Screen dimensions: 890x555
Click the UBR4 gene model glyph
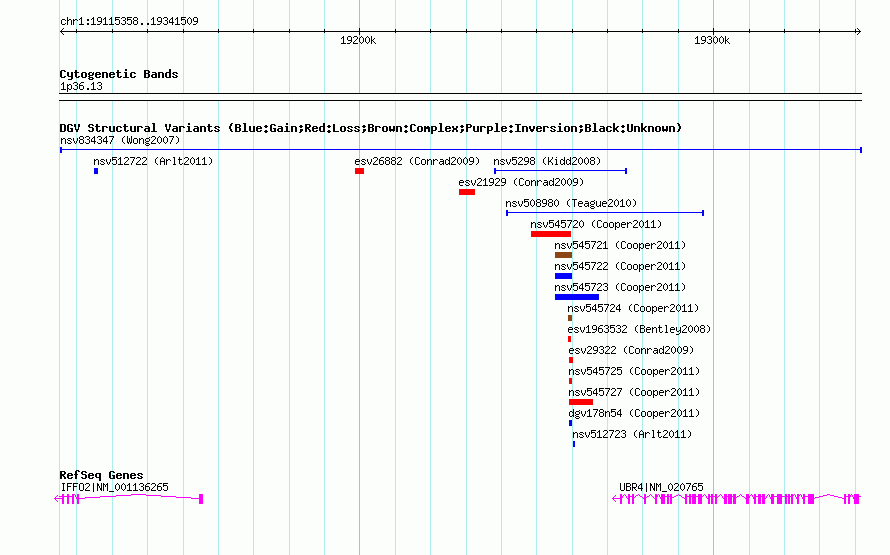[736, 498]
